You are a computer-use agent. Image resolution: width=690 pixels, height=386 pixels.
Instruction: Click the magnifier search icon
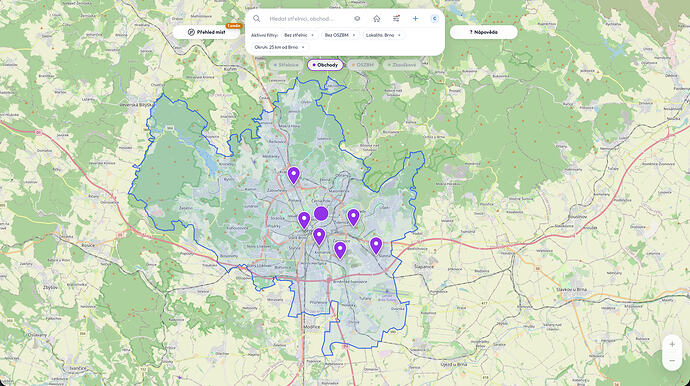[257, 18]
